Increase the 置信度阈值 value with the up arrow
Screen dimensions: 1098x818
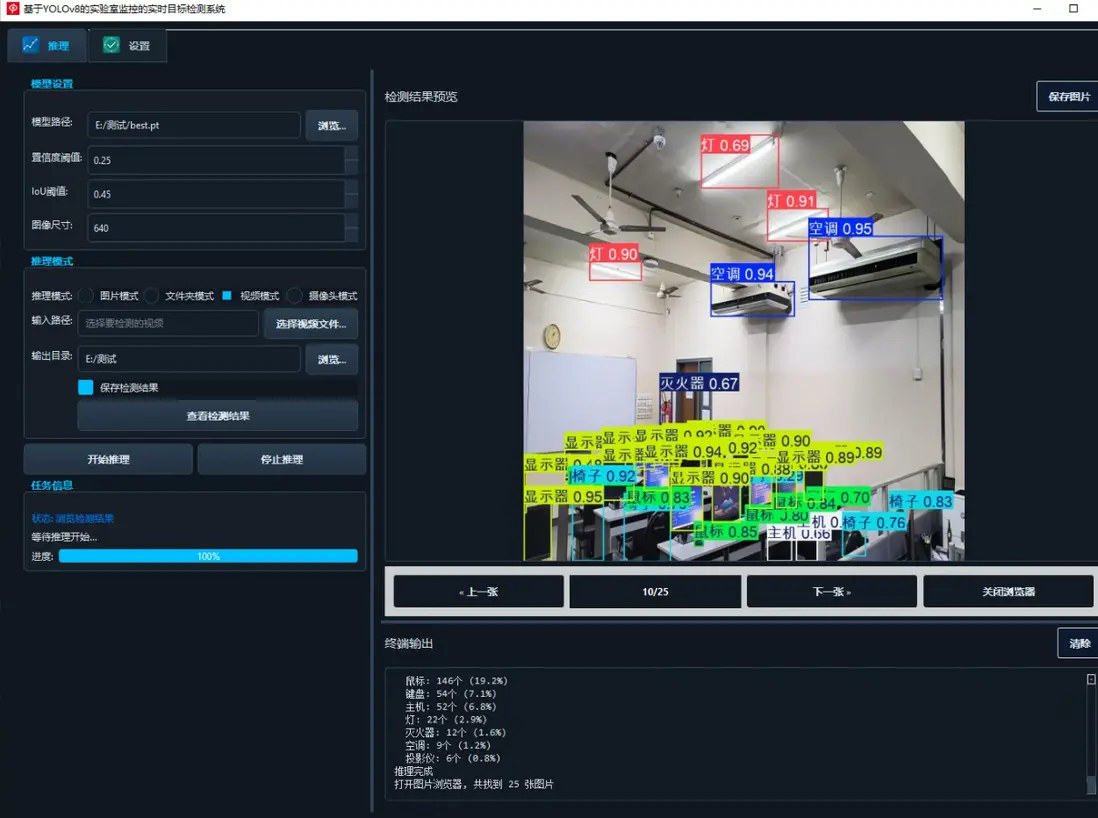click(351, 153)
